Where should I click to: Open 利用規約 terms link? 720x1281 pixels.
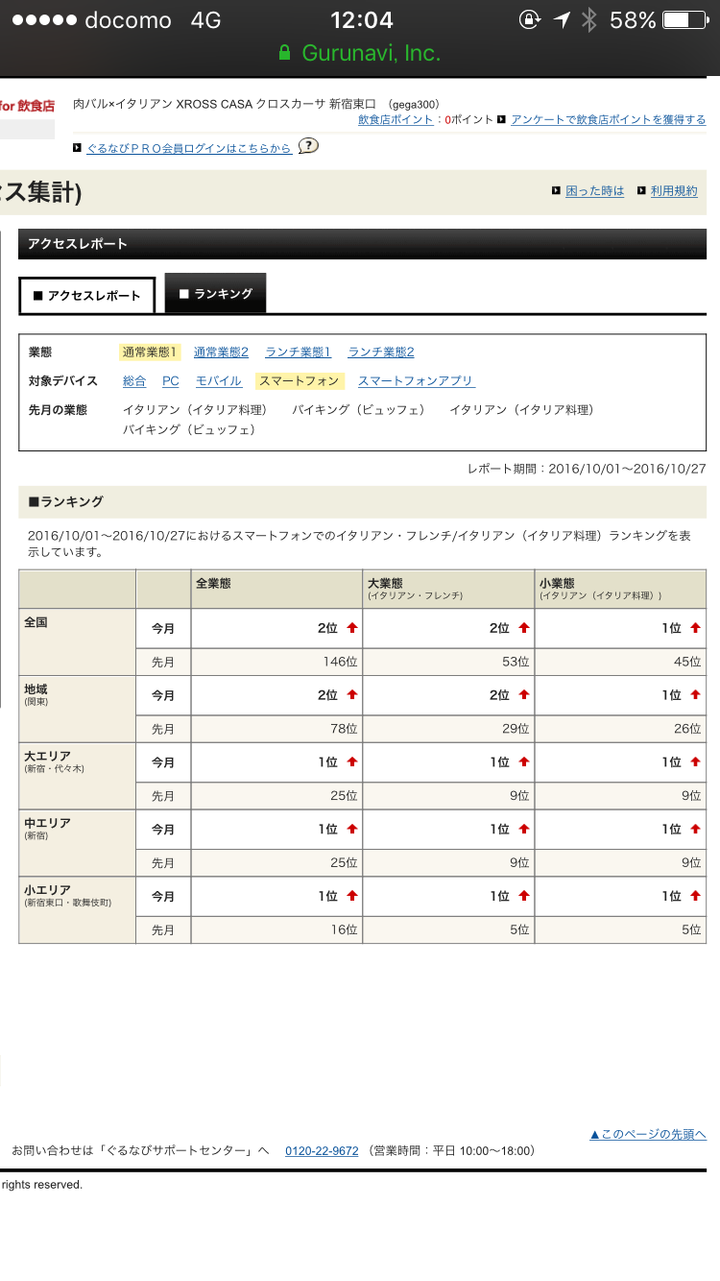click(674, 191)
